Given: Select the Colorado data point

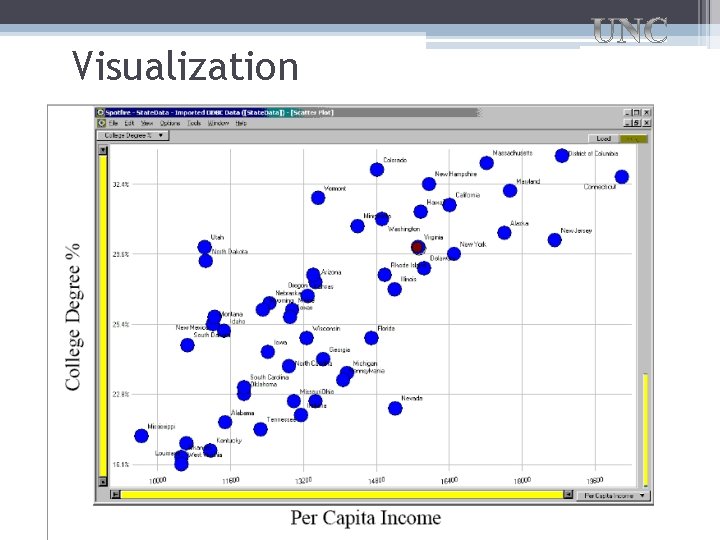Looking at the screenshot, I should (x=377, y=170).
